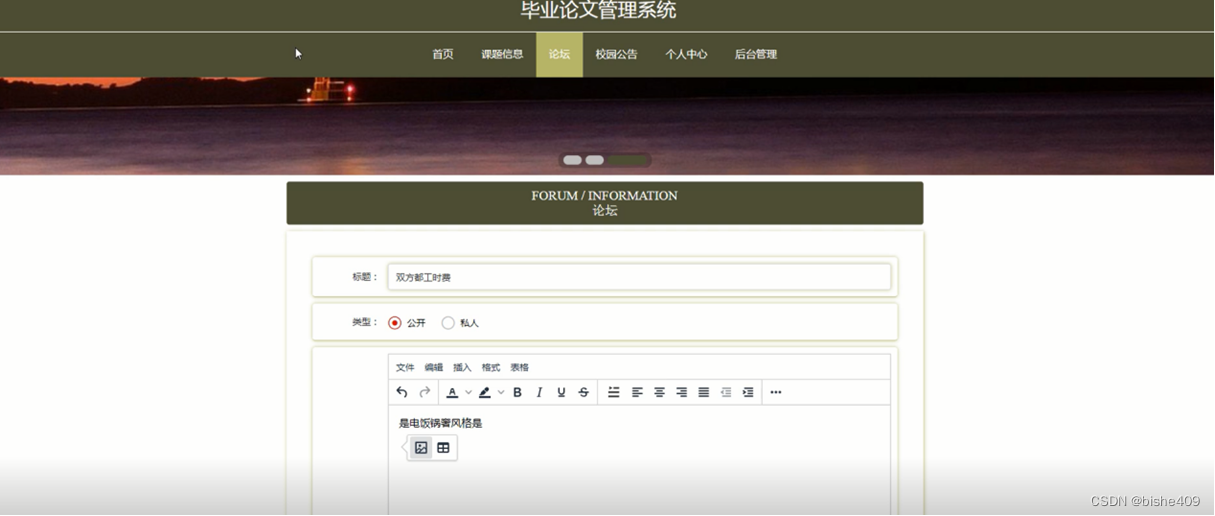Toggle strikethrough formatting
This screenshot has height=516, width=1215.
pyautogui.click(x=584, y=392)
